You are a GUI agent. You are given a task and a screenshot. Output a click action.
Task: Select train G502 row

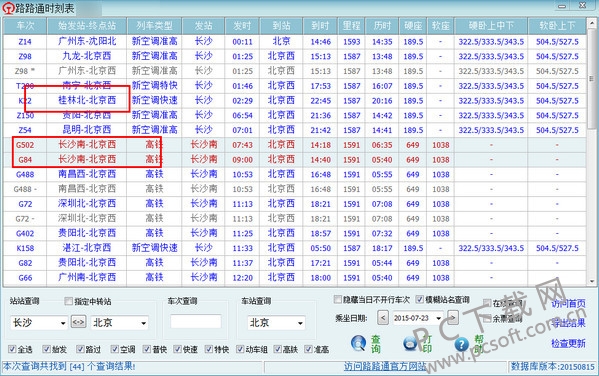[x=294, y=145]
